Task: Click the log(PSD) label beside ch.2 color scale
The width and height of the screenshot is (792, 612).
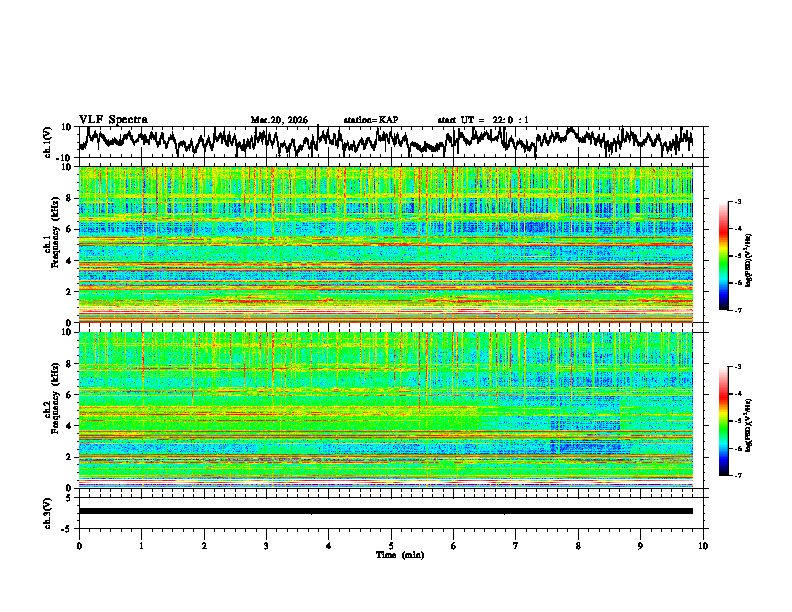Action: click(749, 426)
